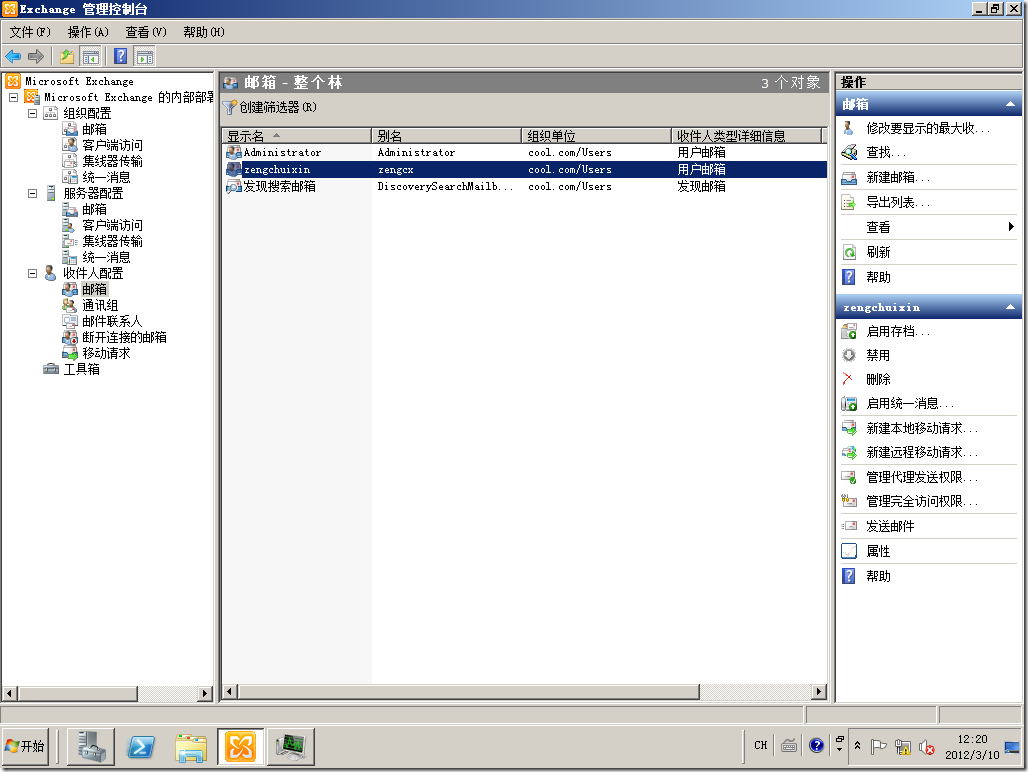Toggle the console tree visibility toolbar icon
This screenshot has height=772, width=1028.
[x=90, y=56]
